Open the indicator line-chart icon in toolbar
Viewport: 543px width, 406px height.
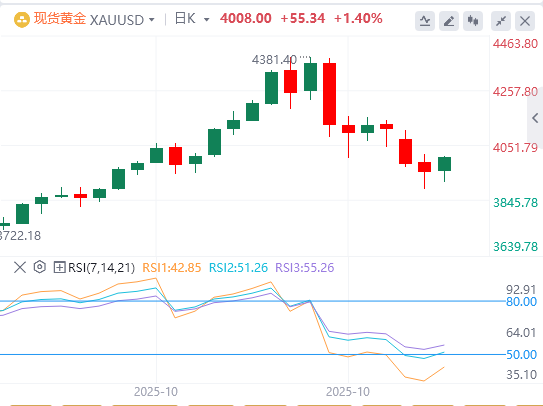425,21
